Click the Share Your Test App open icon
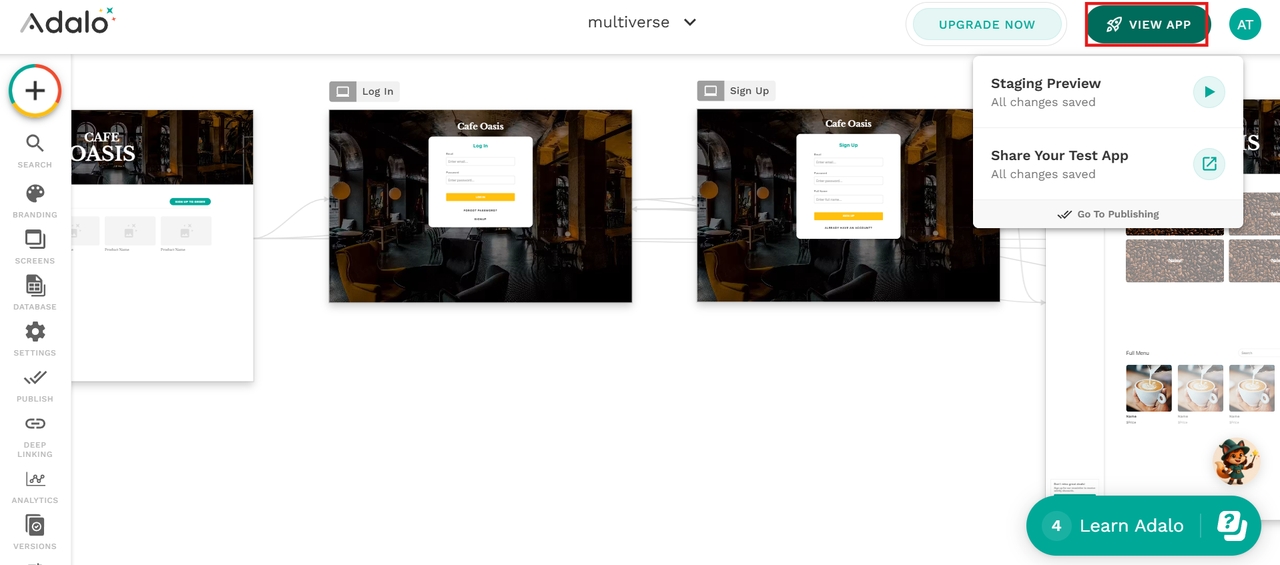Viewport: 1280px width, 565px height. (x=1209, y=164)
